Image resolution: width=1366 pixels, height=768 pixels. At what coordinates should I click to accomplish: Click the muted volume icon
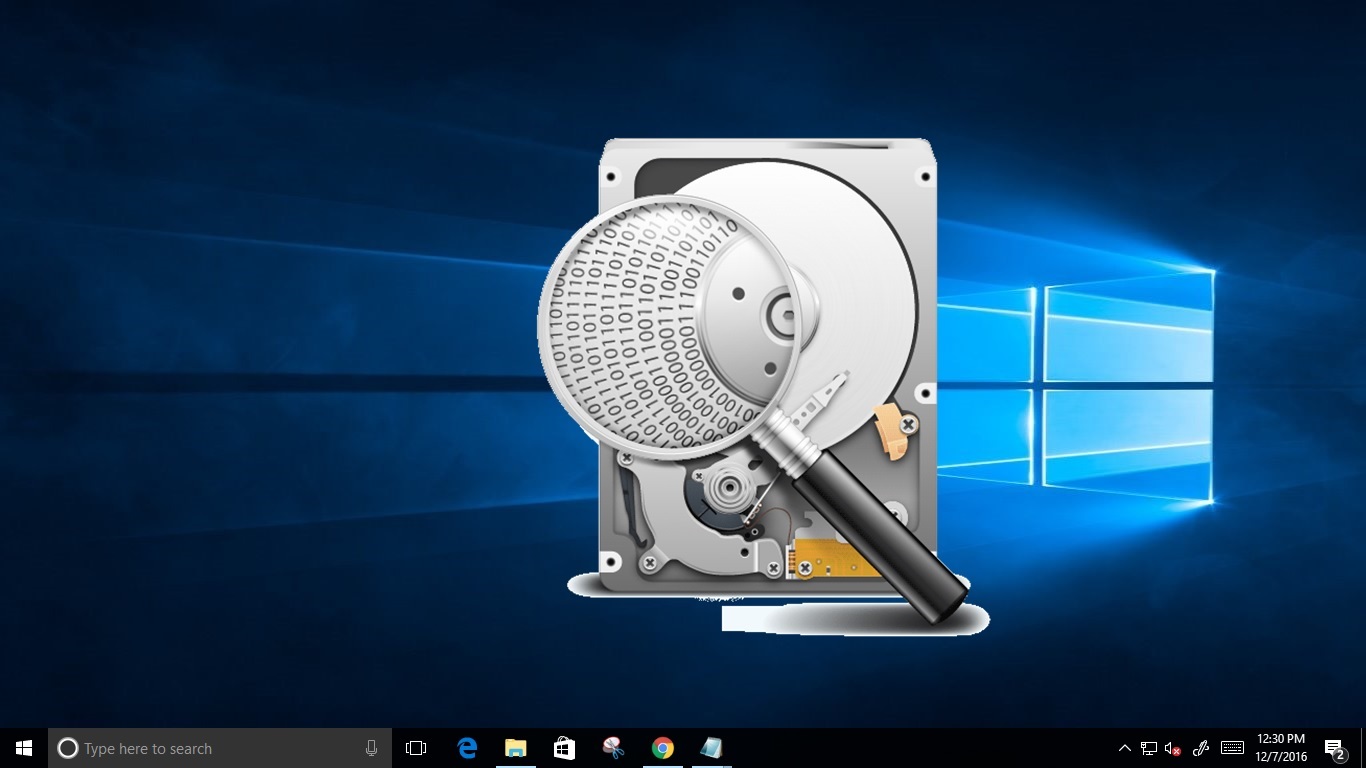[1174, 748]
